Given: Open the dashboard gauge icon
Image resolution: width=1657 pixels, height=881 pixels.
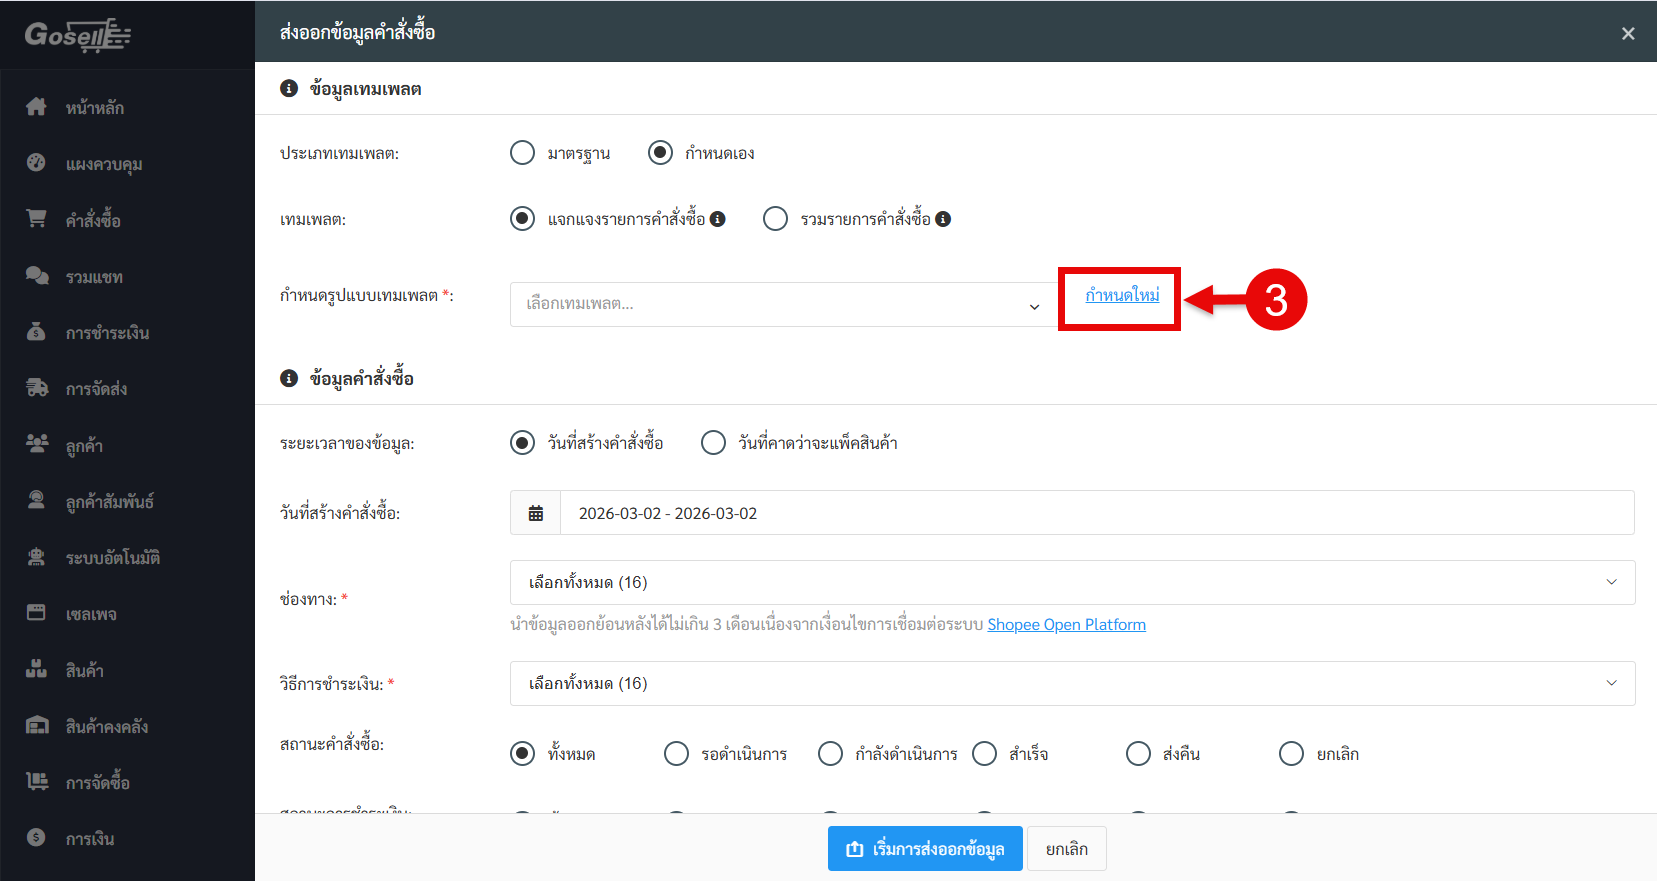Looking at the screenshot, I should point(36,163).
